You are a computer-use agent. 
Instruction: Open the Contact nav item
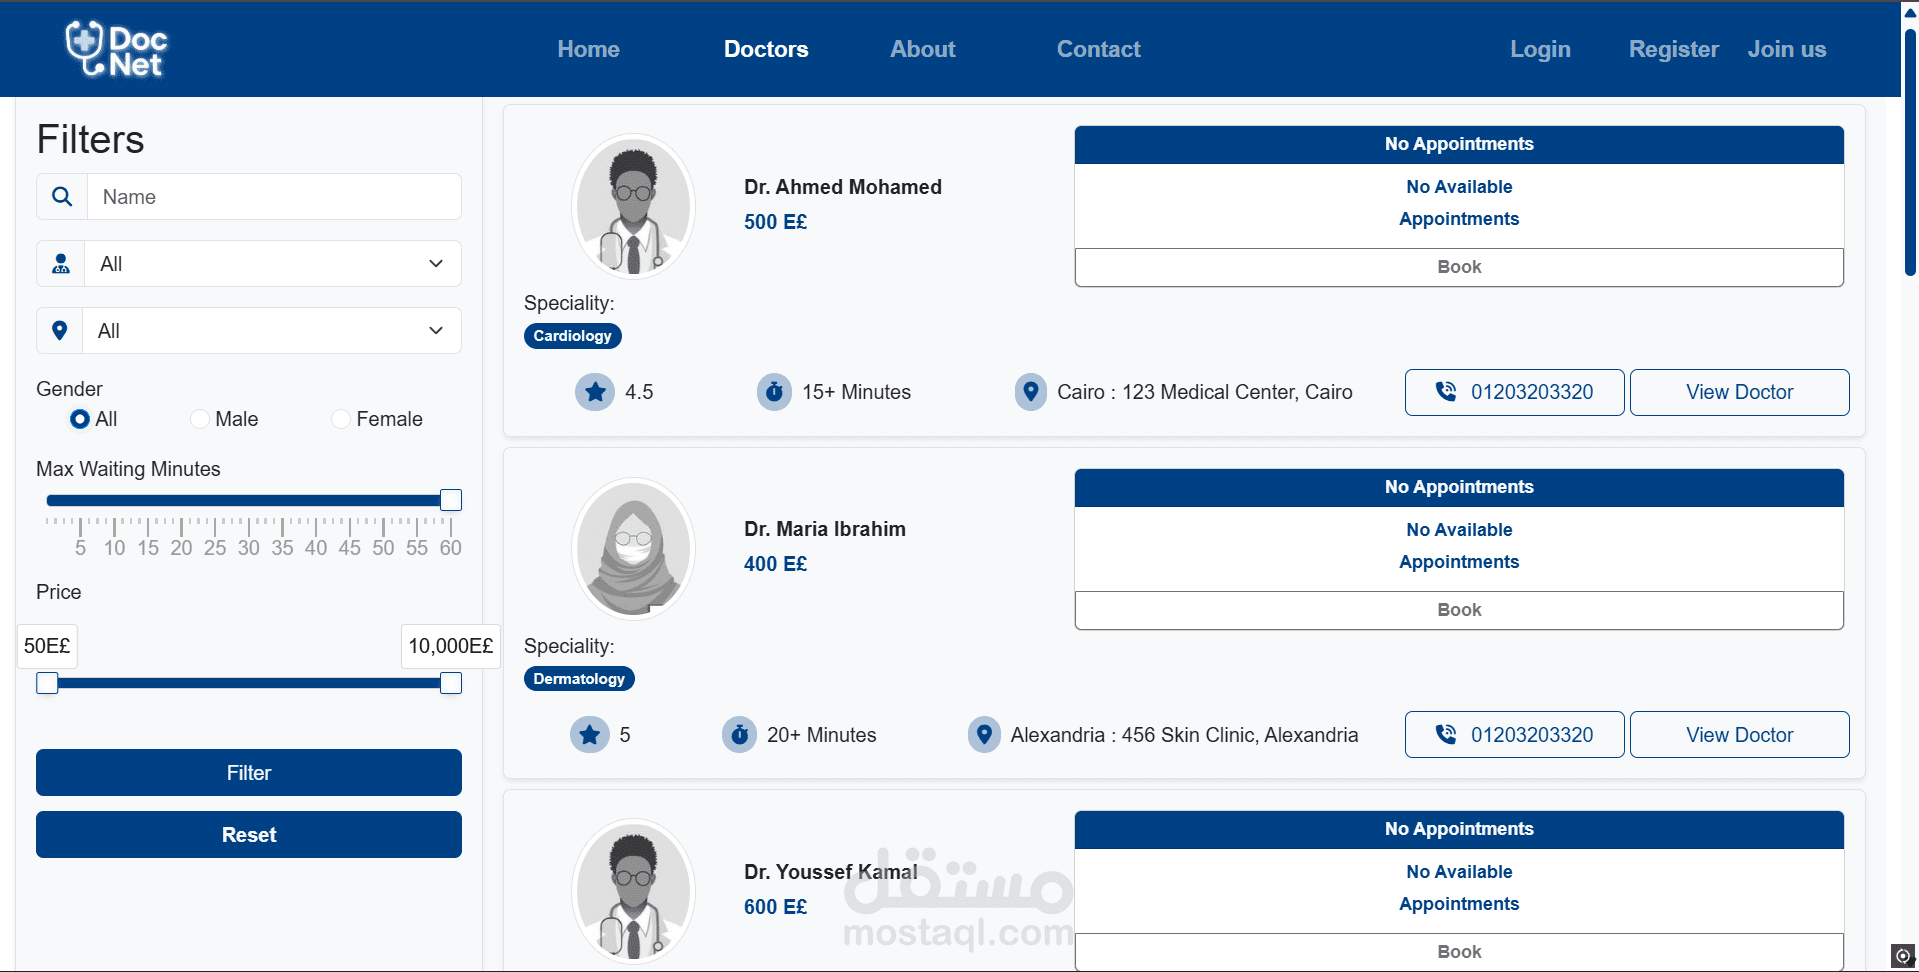click(1098, 49)
